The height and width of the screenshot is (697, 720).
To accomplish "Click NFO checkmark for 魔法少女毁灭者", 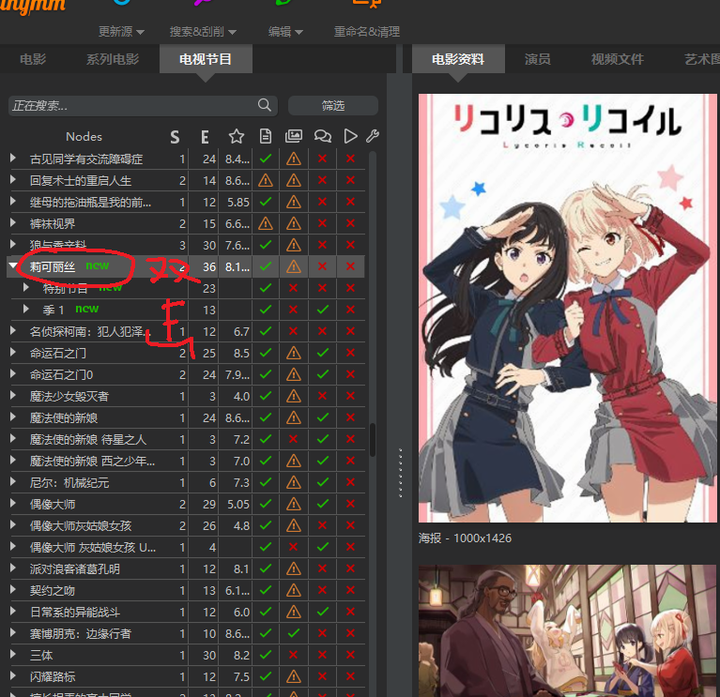I will click(265, 396).
